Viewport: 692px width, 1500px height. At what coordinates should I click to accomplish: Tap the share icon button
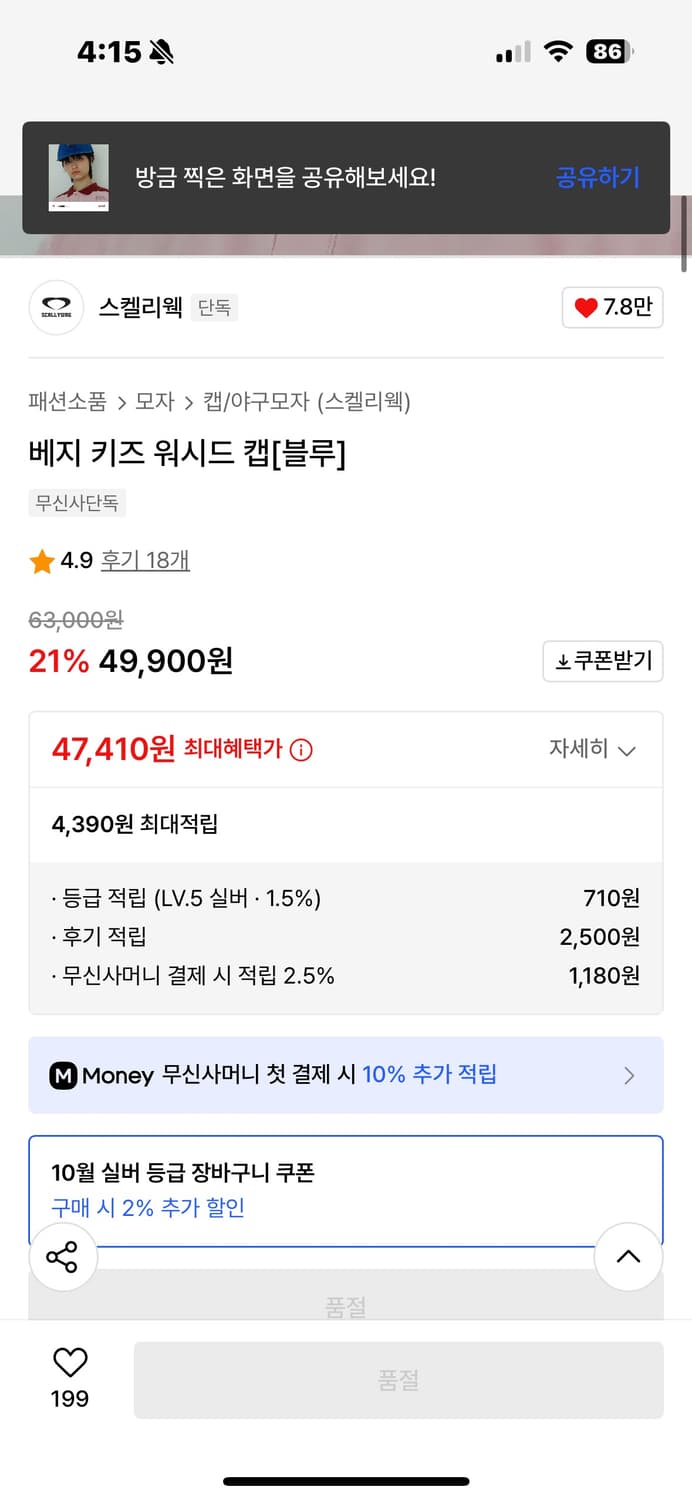[x=62, y=1257]
